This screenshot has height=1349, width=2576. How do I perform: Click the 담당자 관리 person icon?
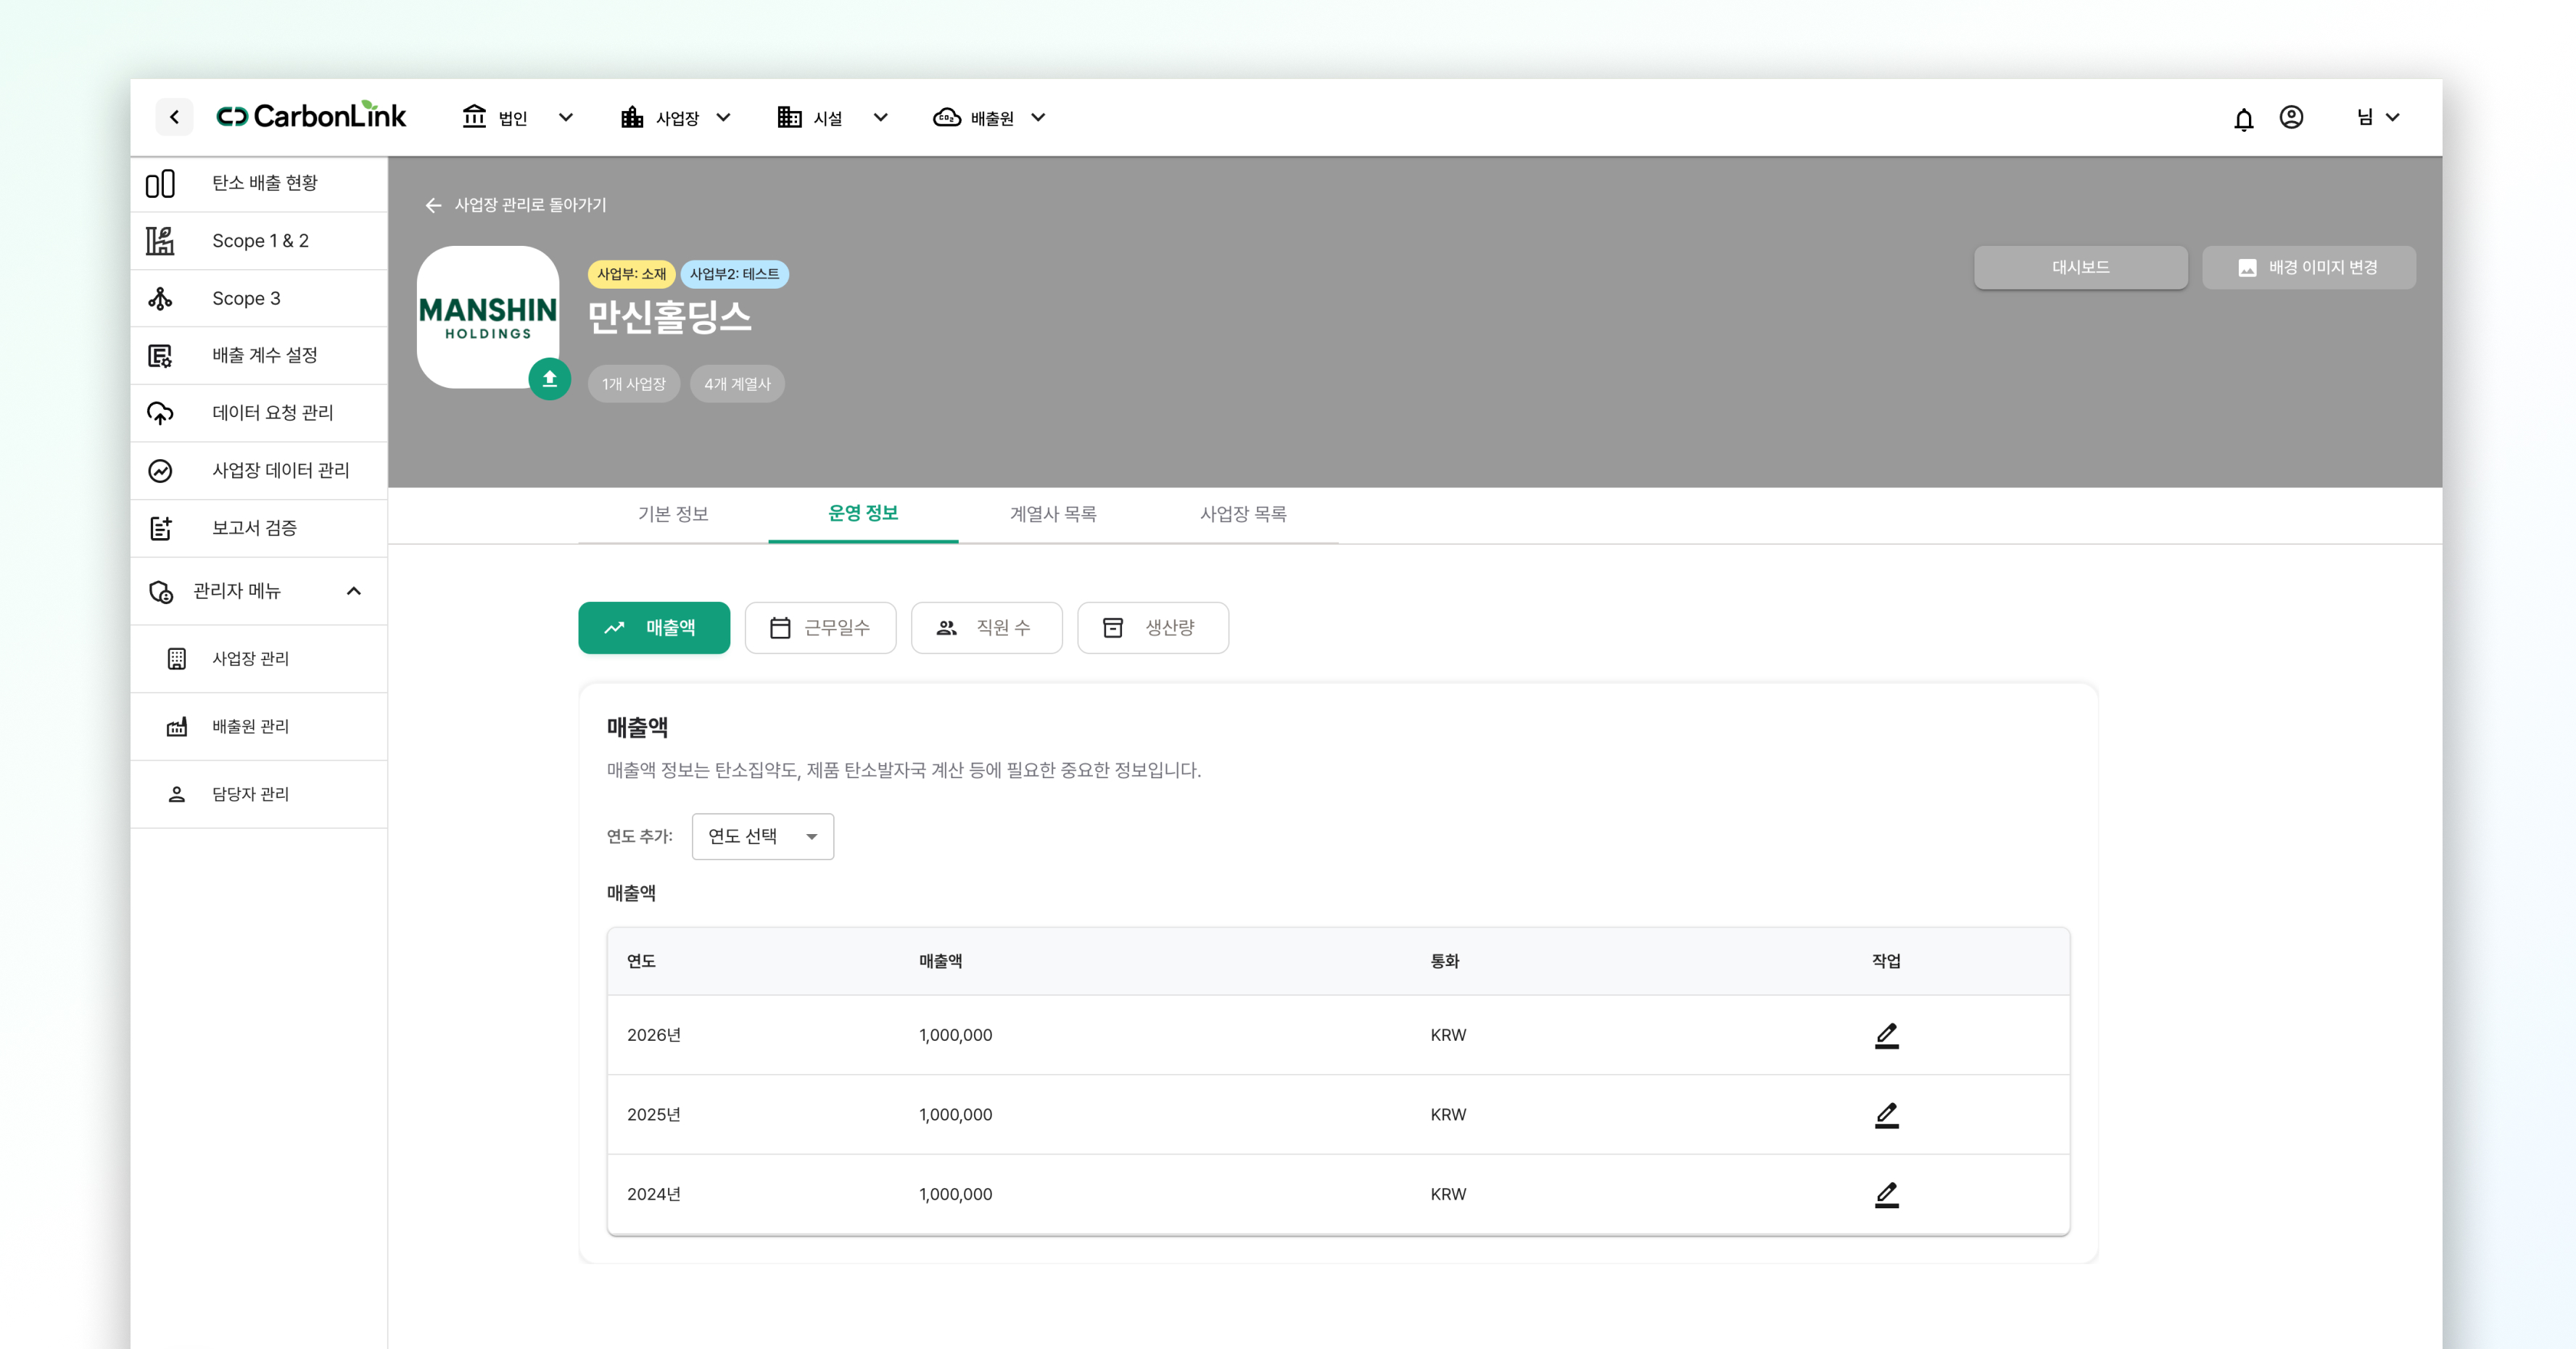(x=177, y=794)
